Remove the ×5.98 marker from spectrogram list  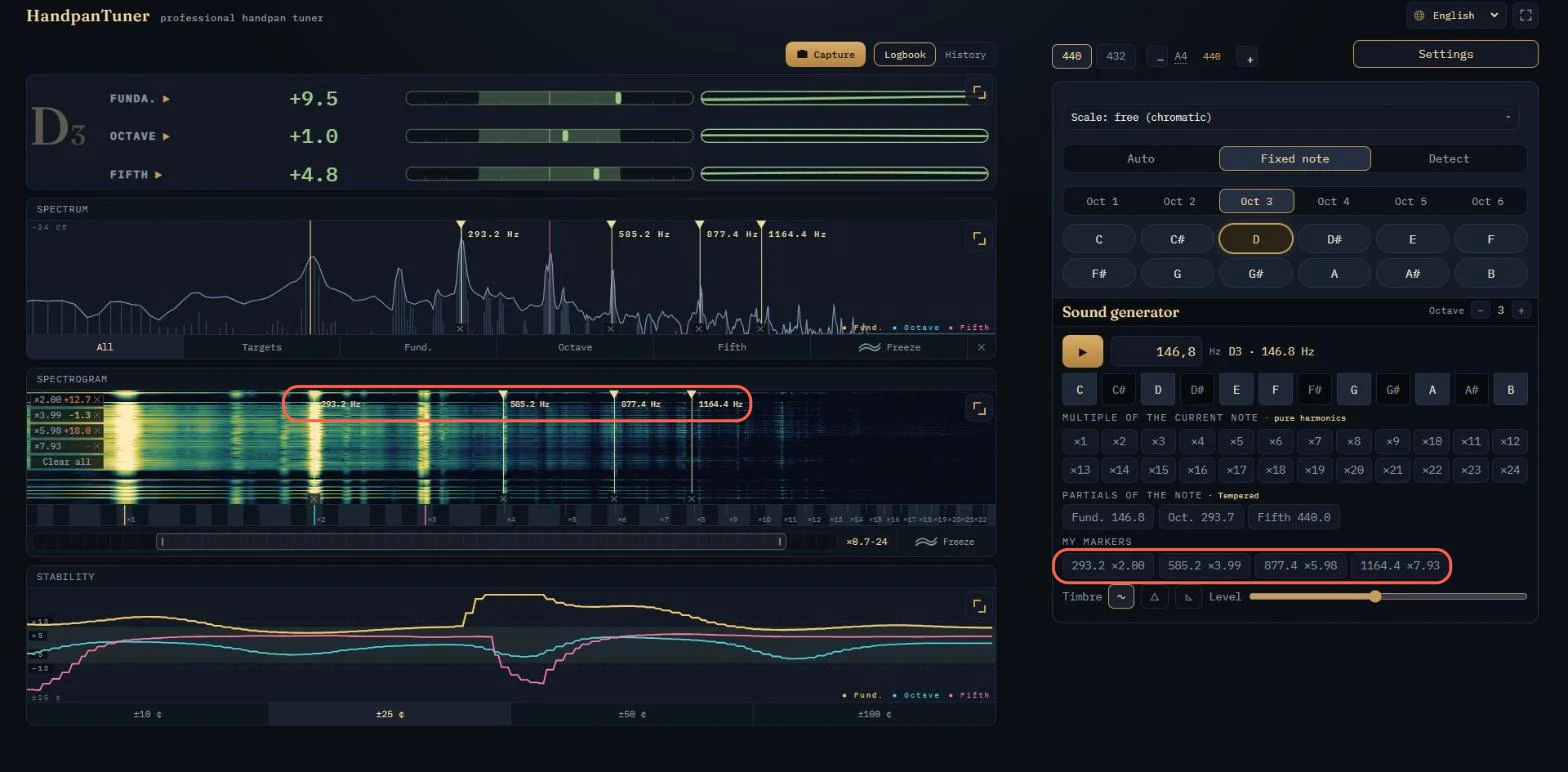coord(97,430)
